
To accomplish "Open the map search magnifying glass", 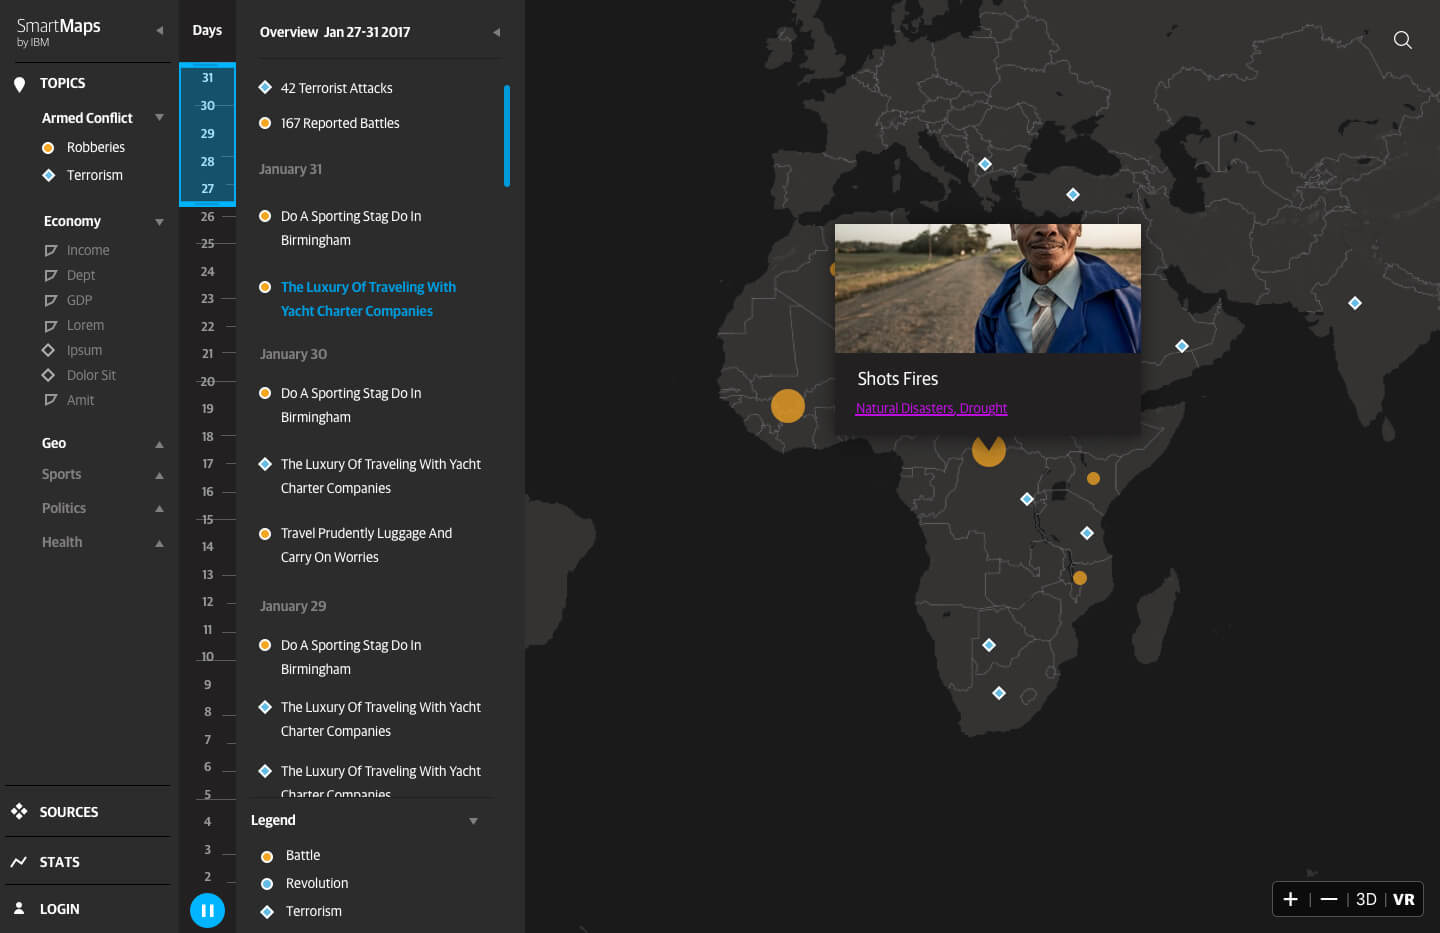I will click(1402, 40).
